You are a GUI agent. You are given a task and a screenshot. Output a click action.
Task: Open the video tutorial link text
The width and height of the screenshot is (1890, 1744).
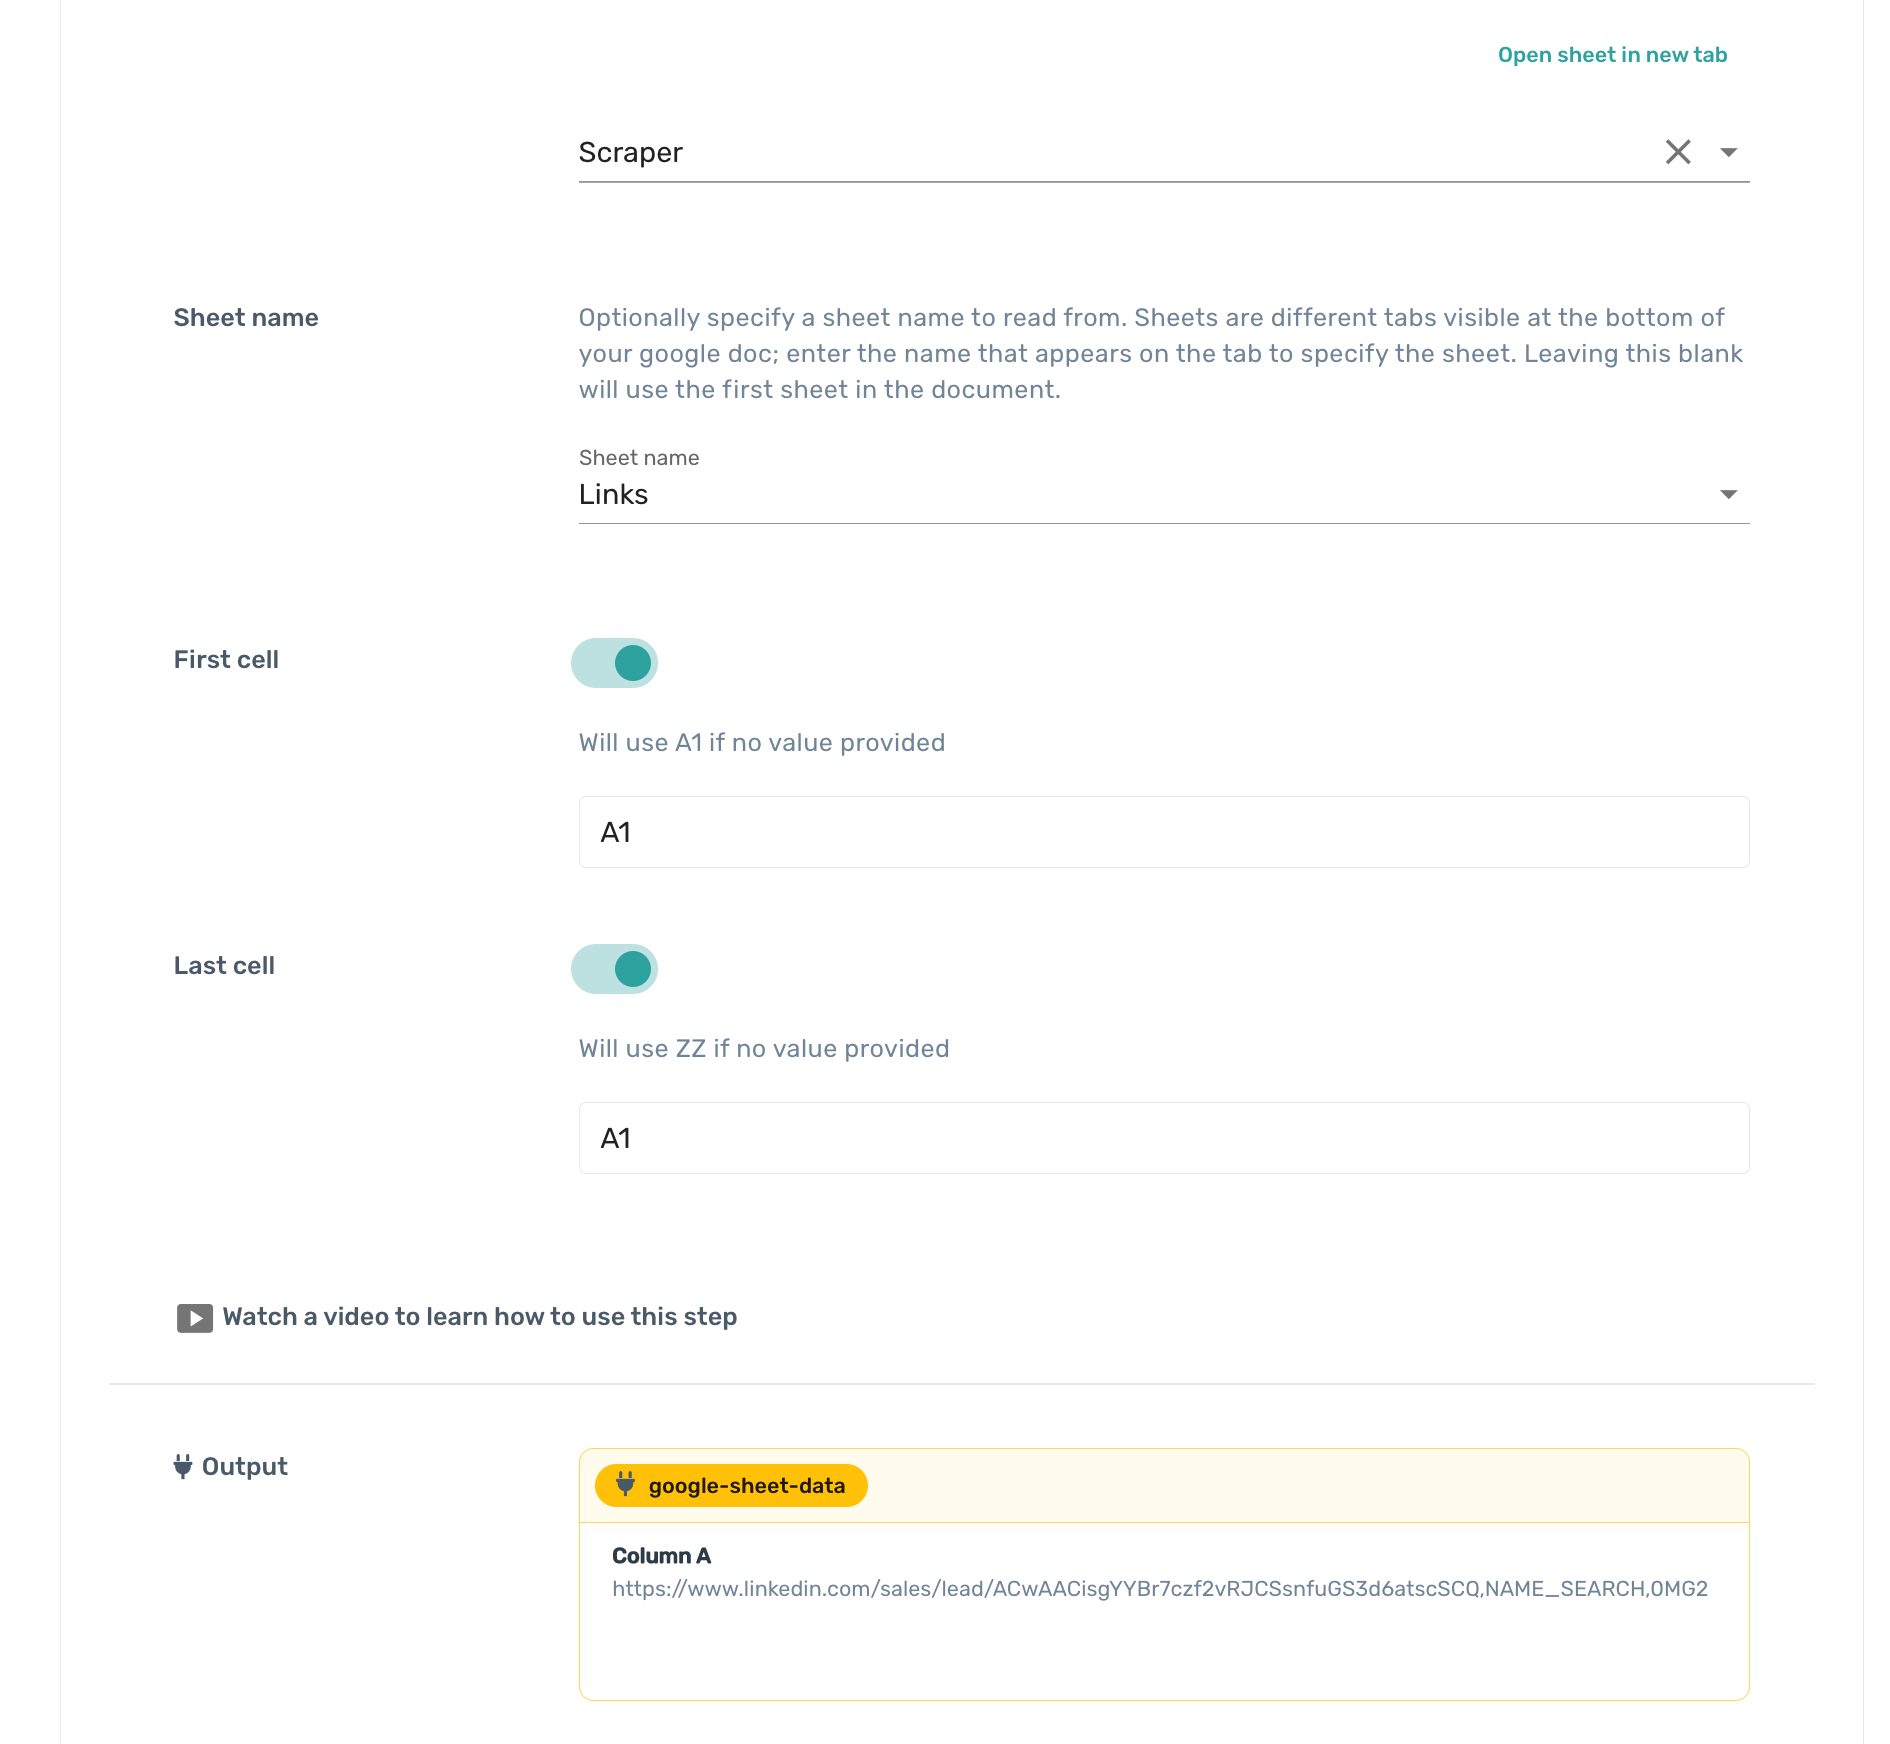(x=479, y=1317)
